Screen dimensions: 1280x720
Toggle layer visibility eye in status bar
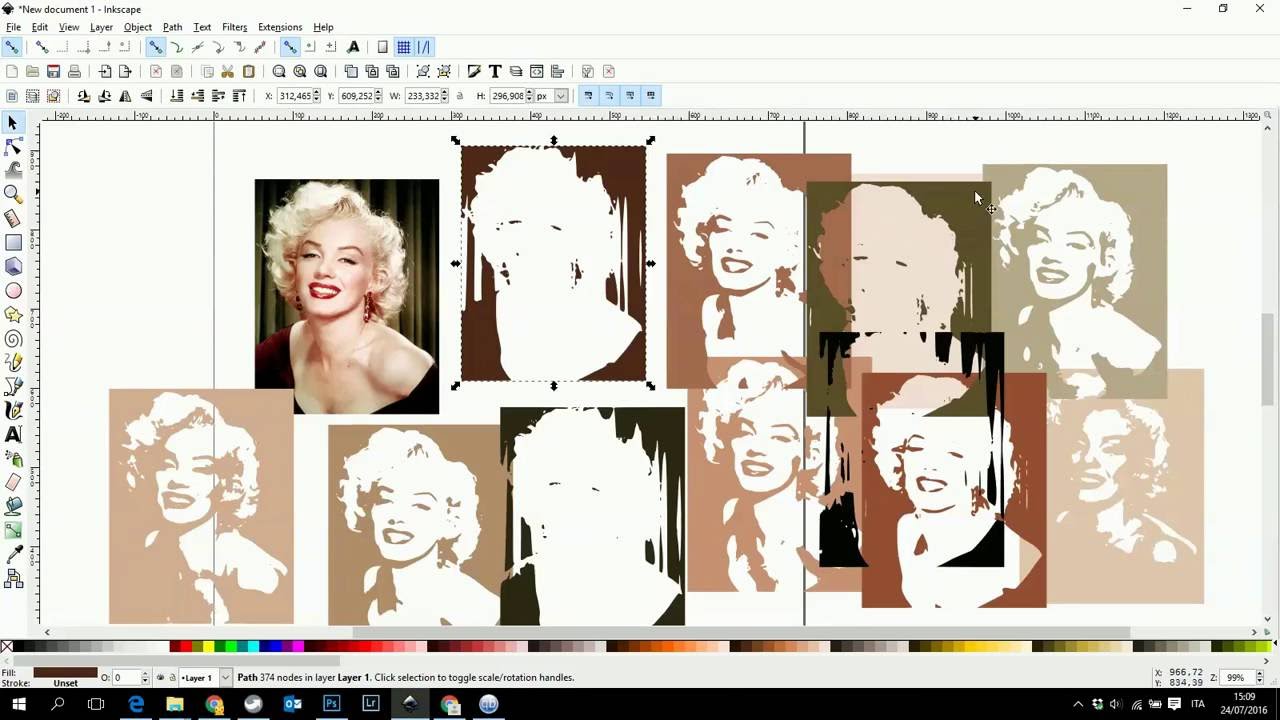160,678
